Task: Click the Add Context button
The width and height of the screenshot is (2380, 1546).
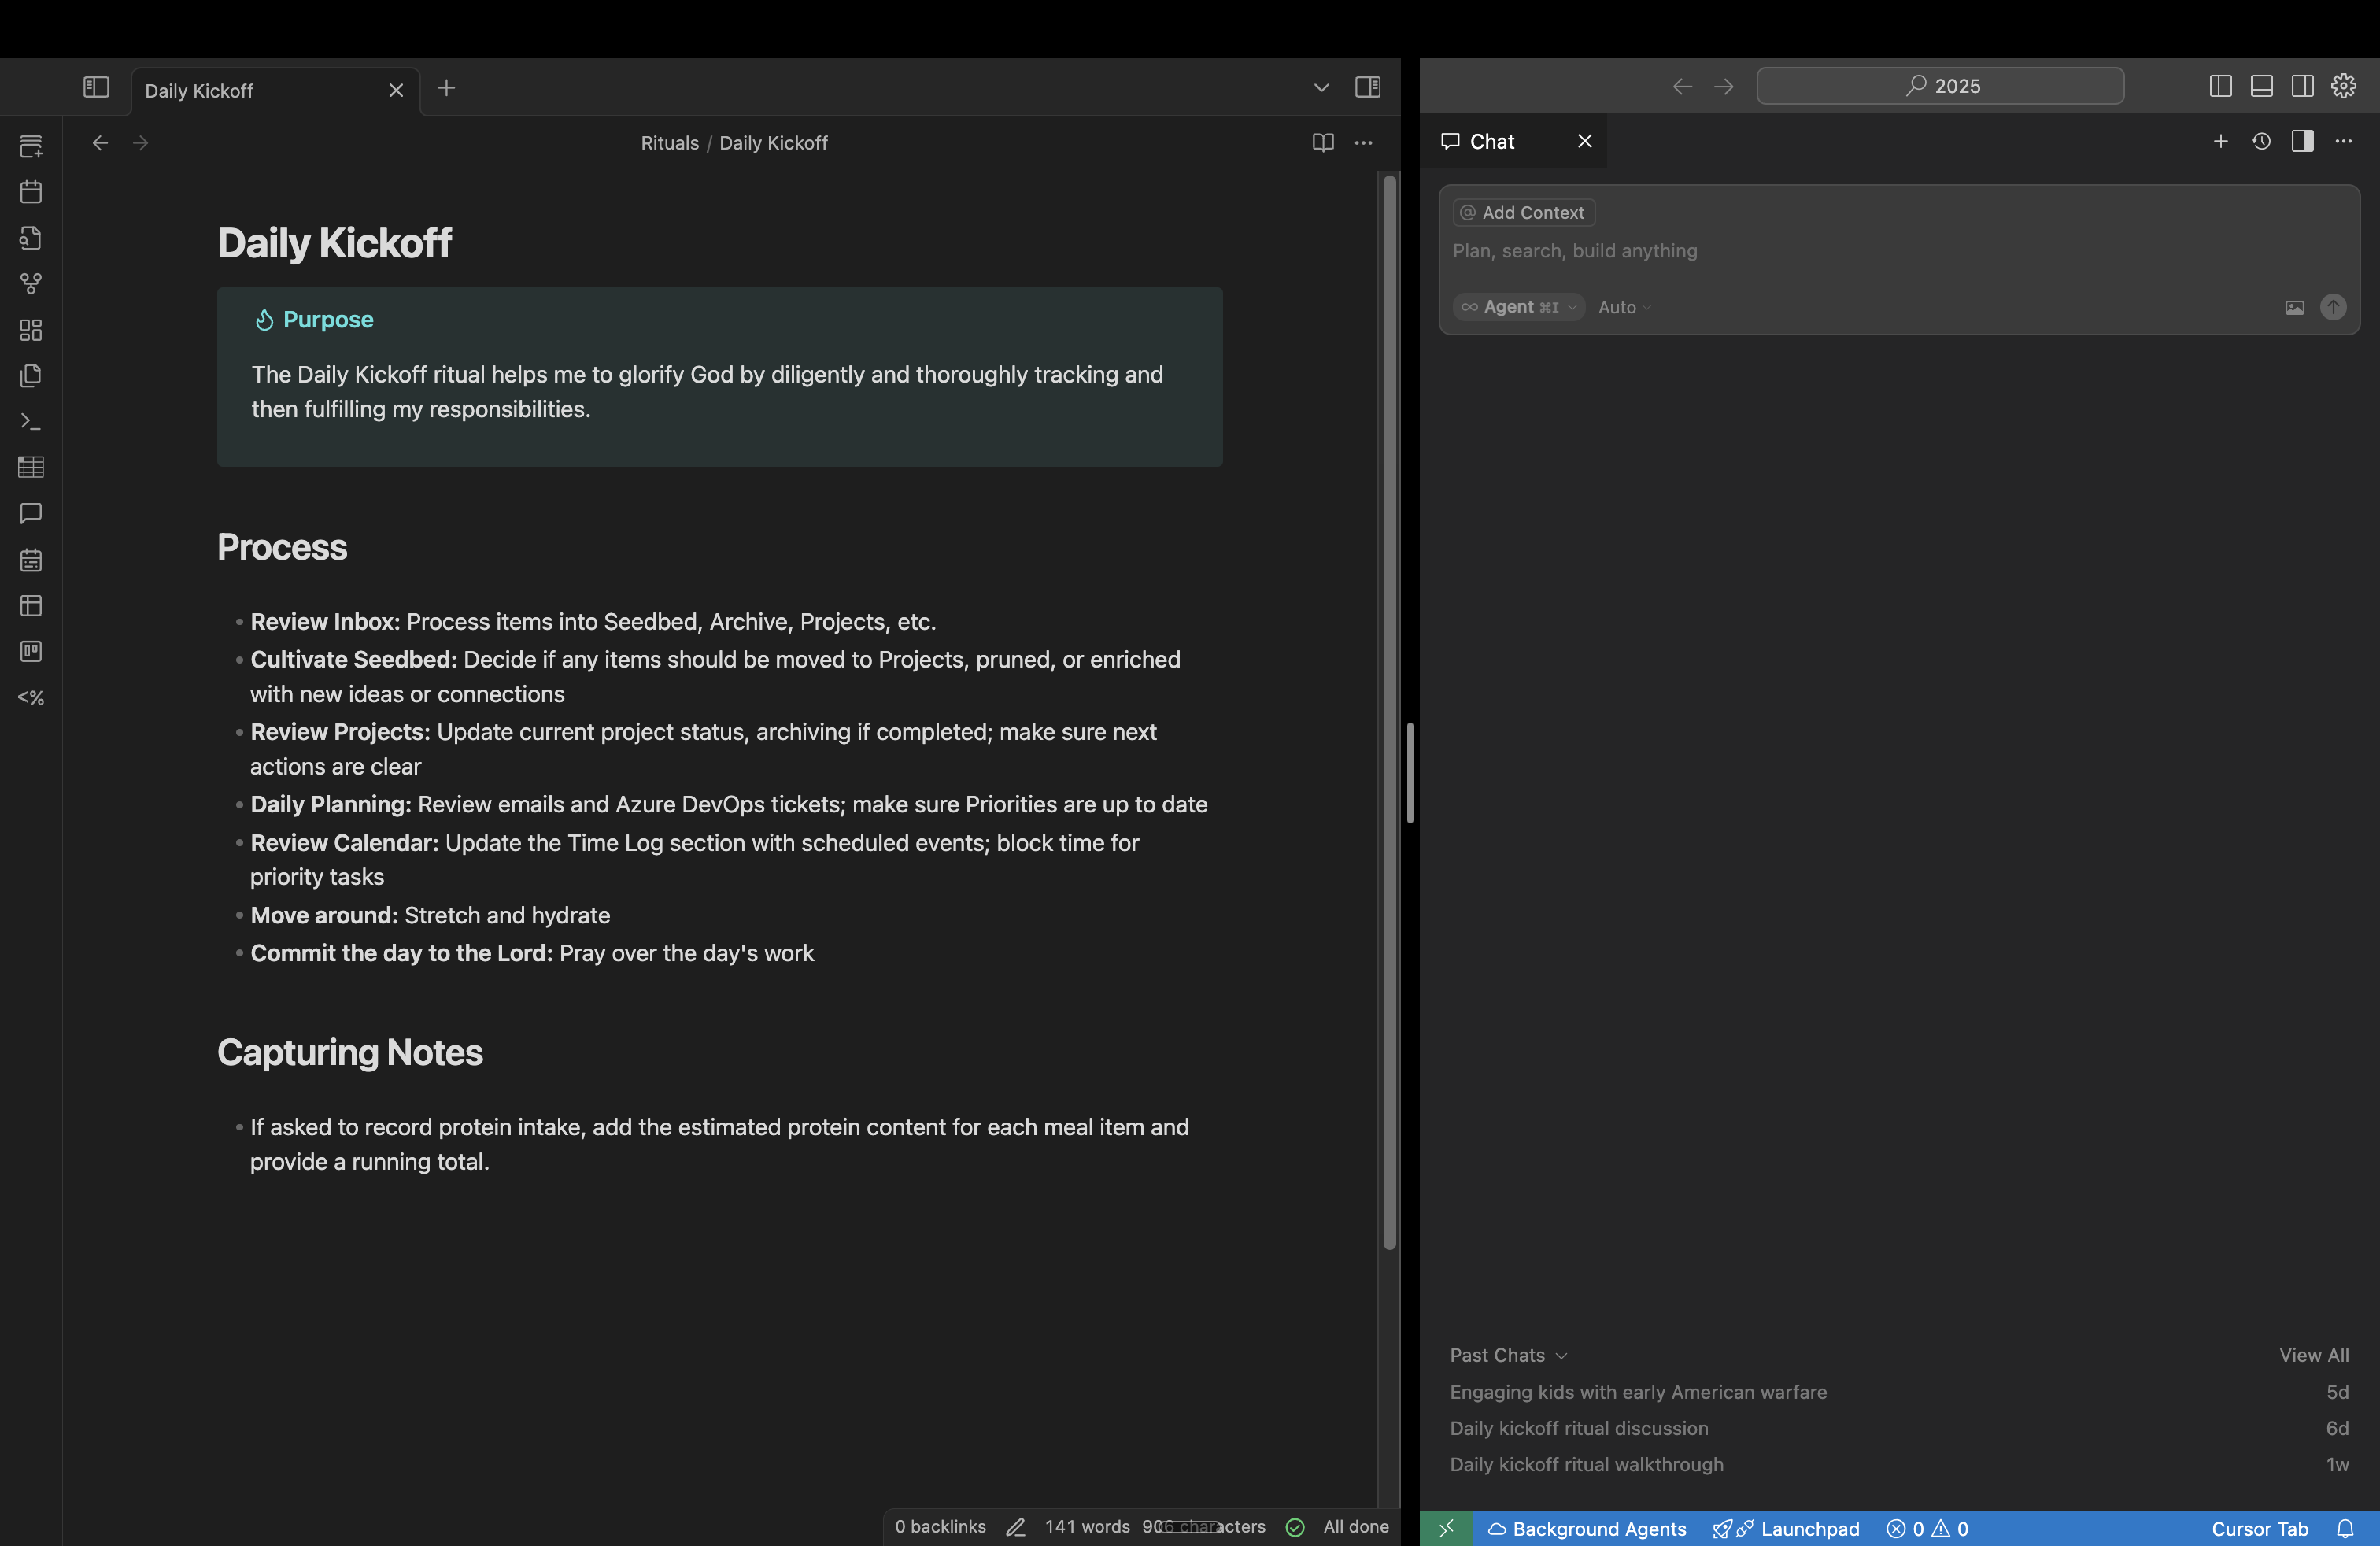Action: 1523,212
